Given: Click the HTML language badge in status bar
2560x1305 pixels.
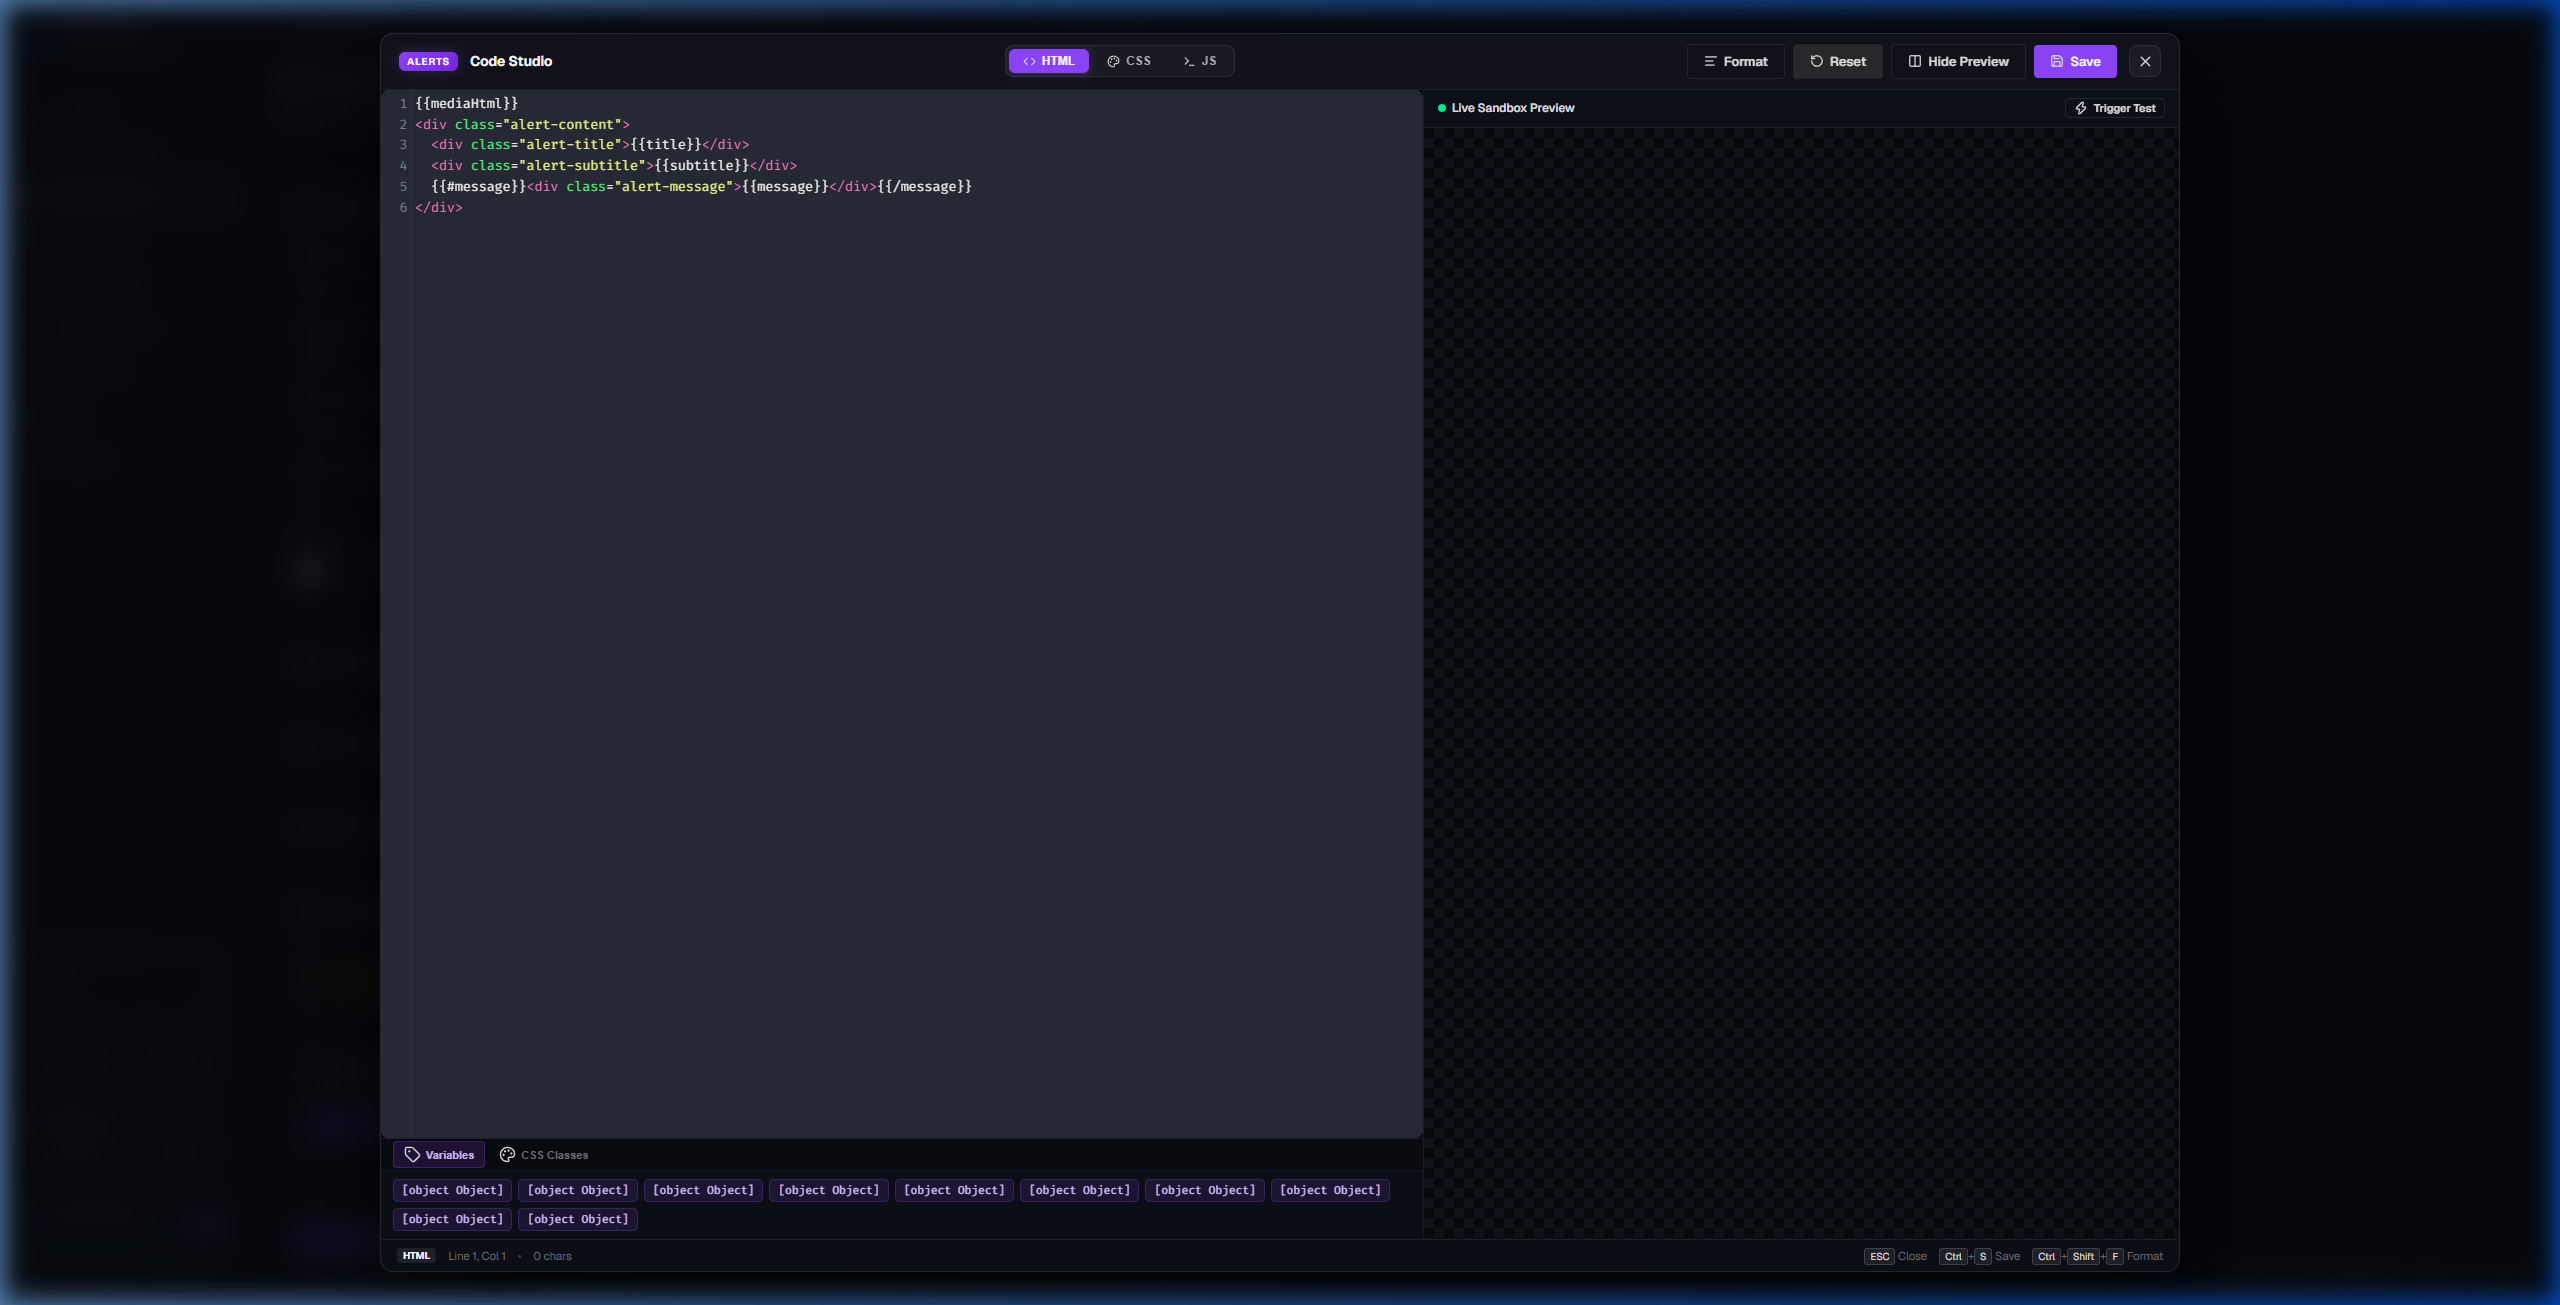Looking at the screenshot, I should click(x=416, y=1256).
